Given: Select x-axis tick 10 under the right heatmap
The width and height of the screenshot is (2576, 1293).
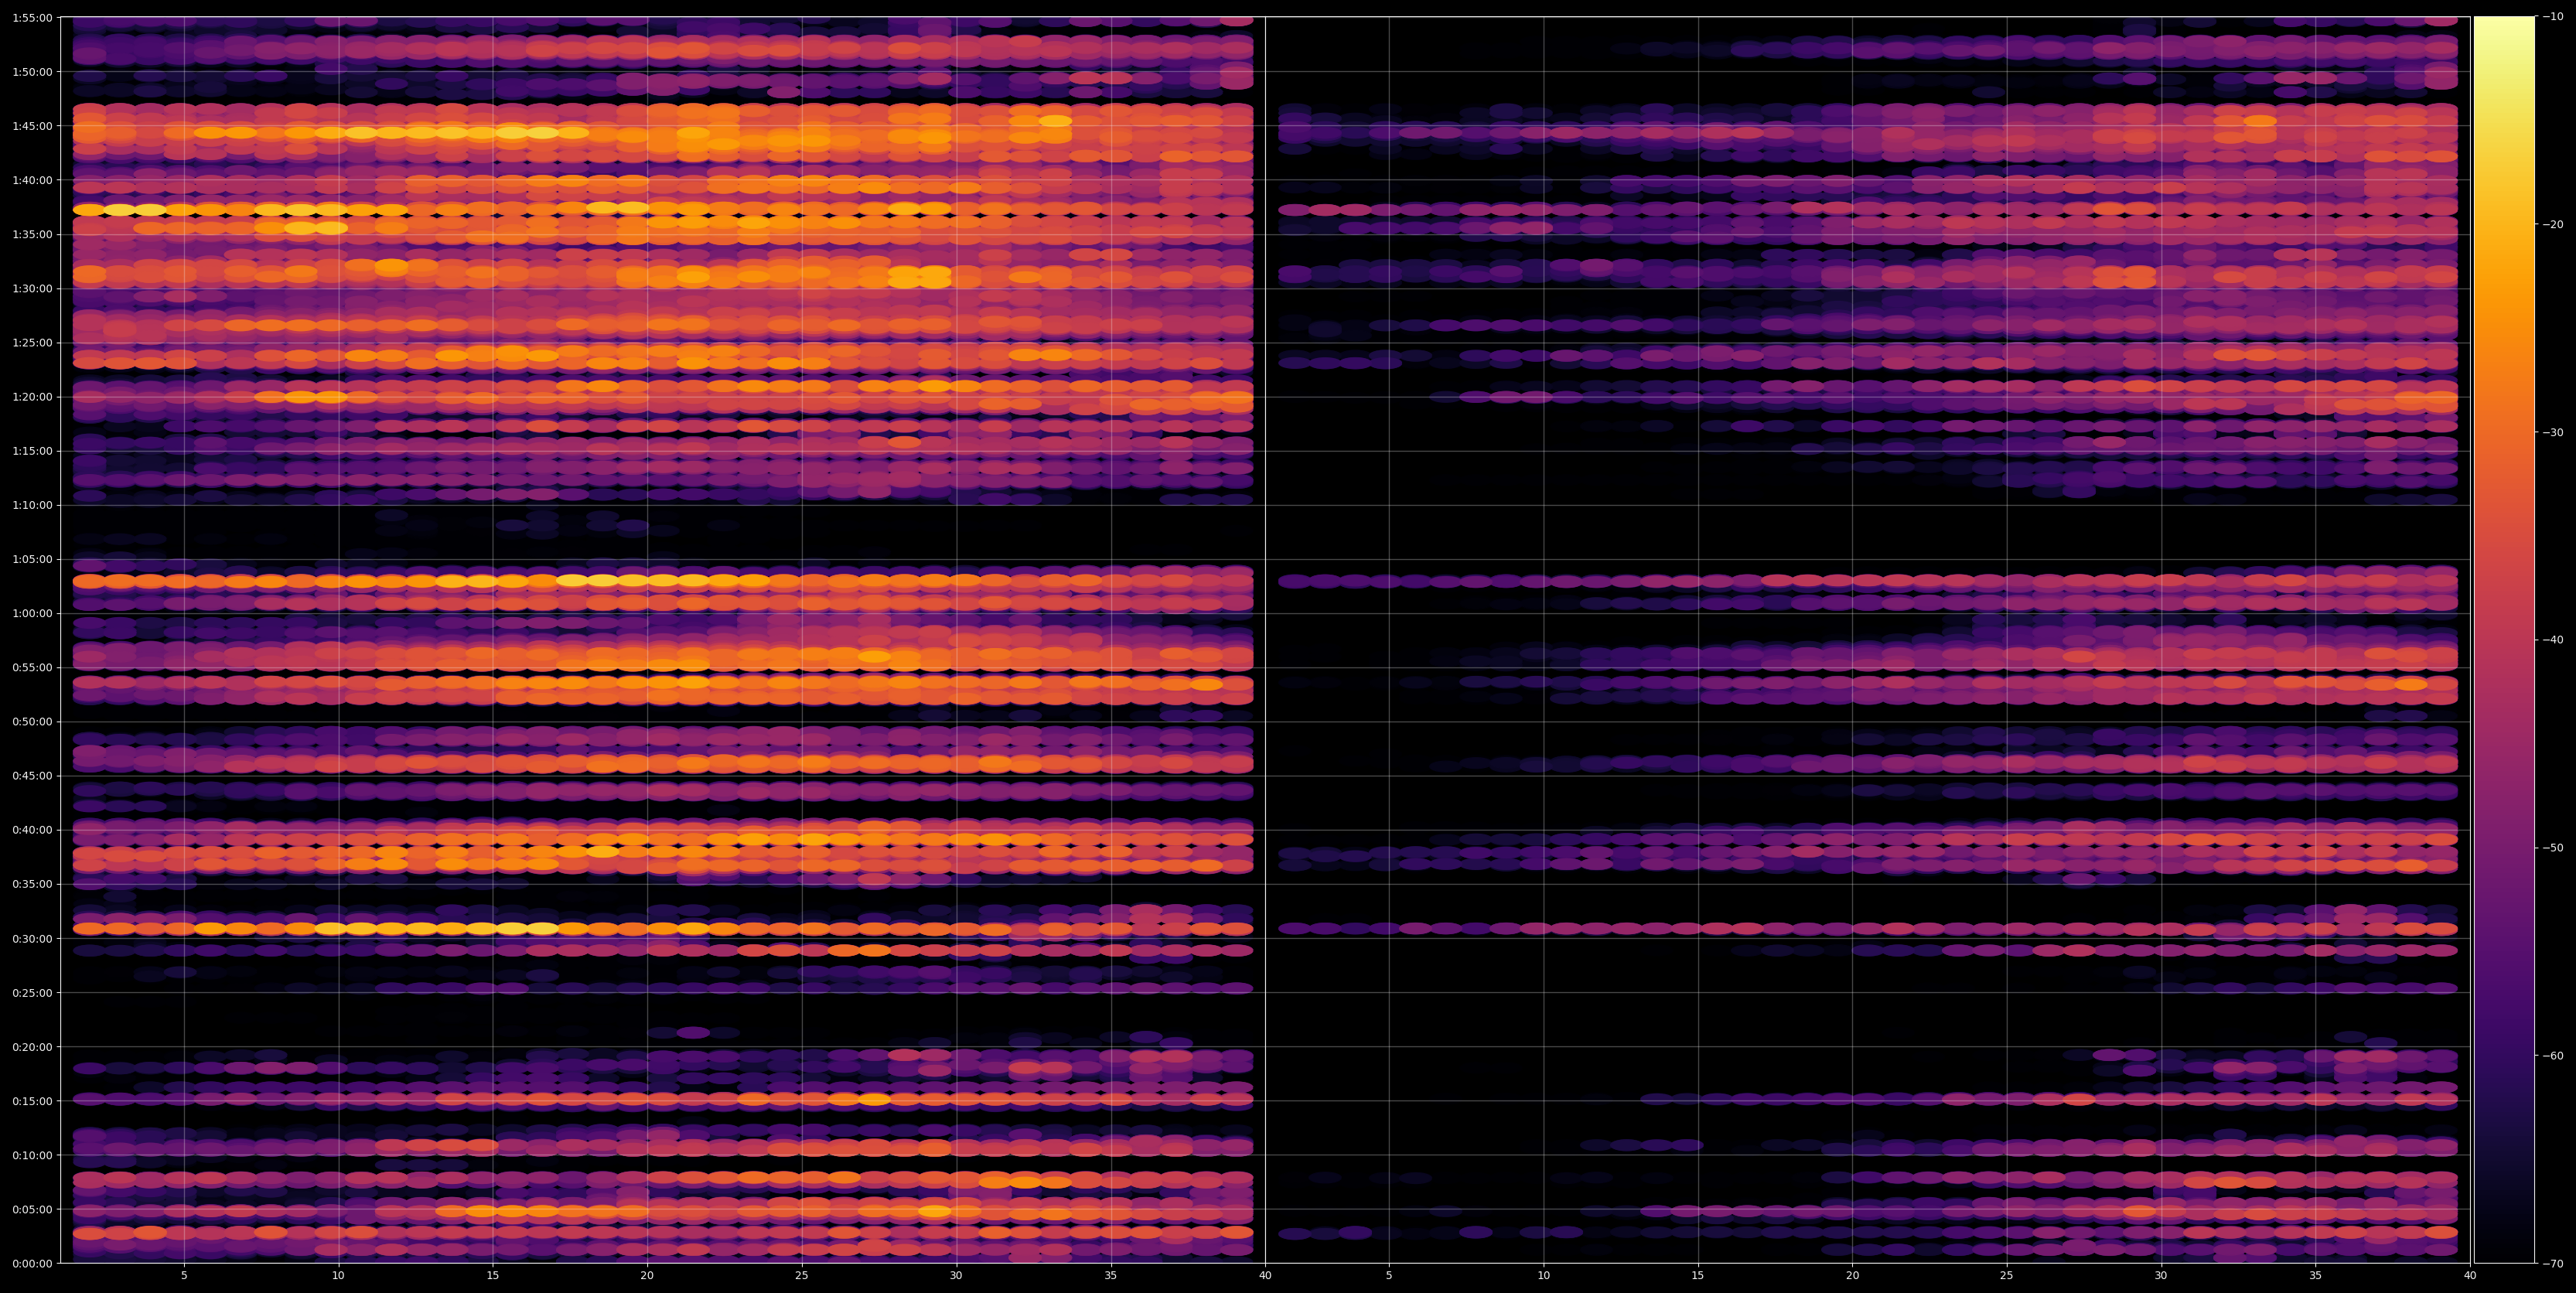Looking at the screenshot, I should [1543, 1276].
